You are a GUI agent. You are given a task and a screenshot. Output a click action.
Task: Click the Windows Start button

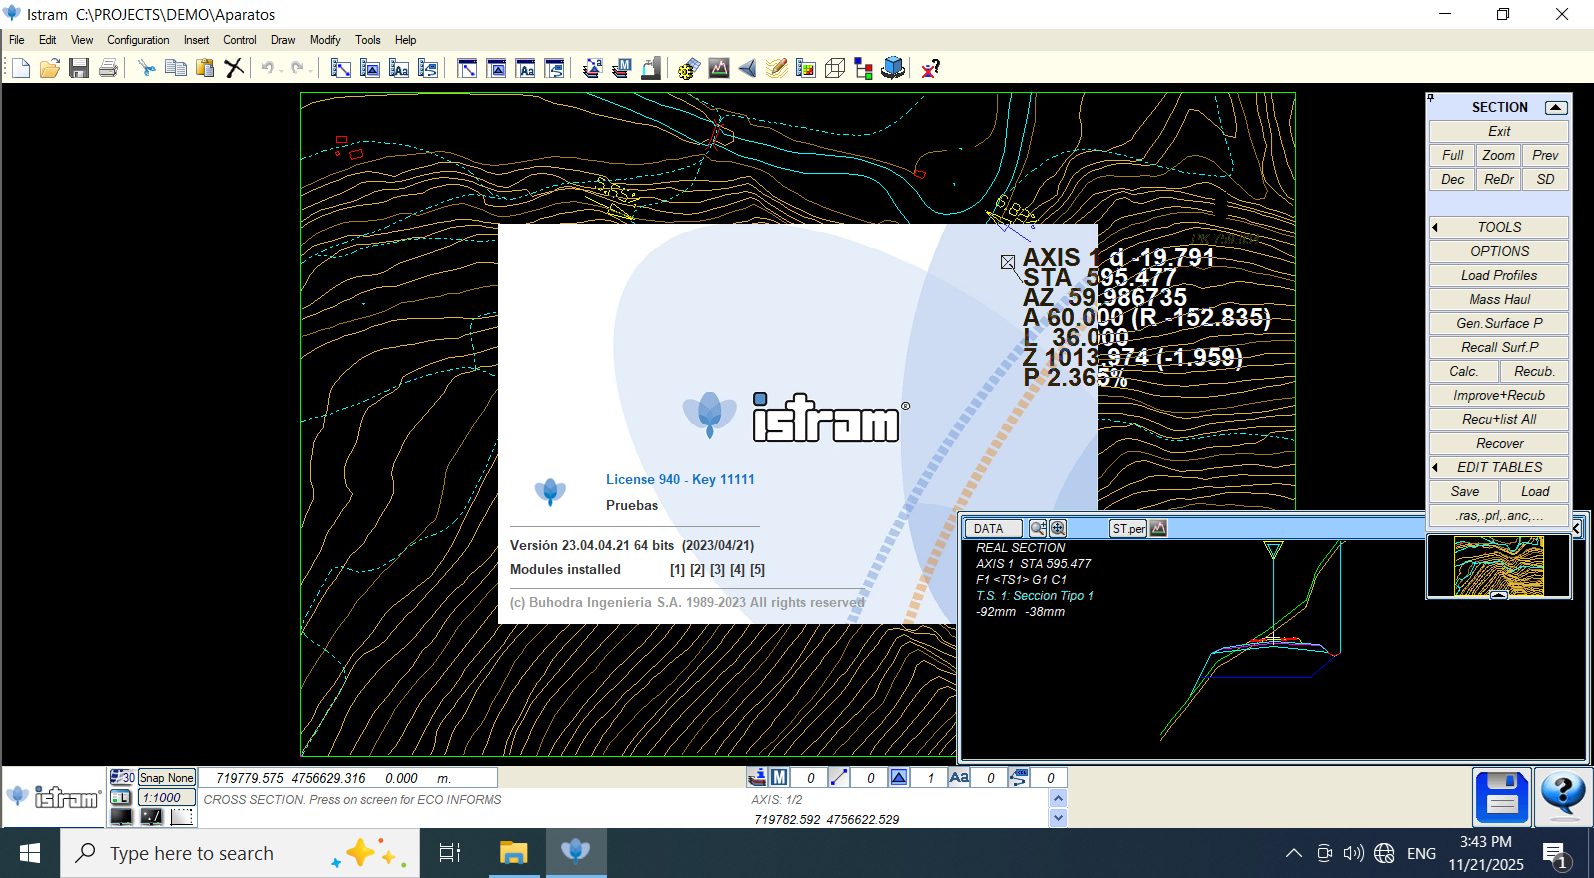30,853
